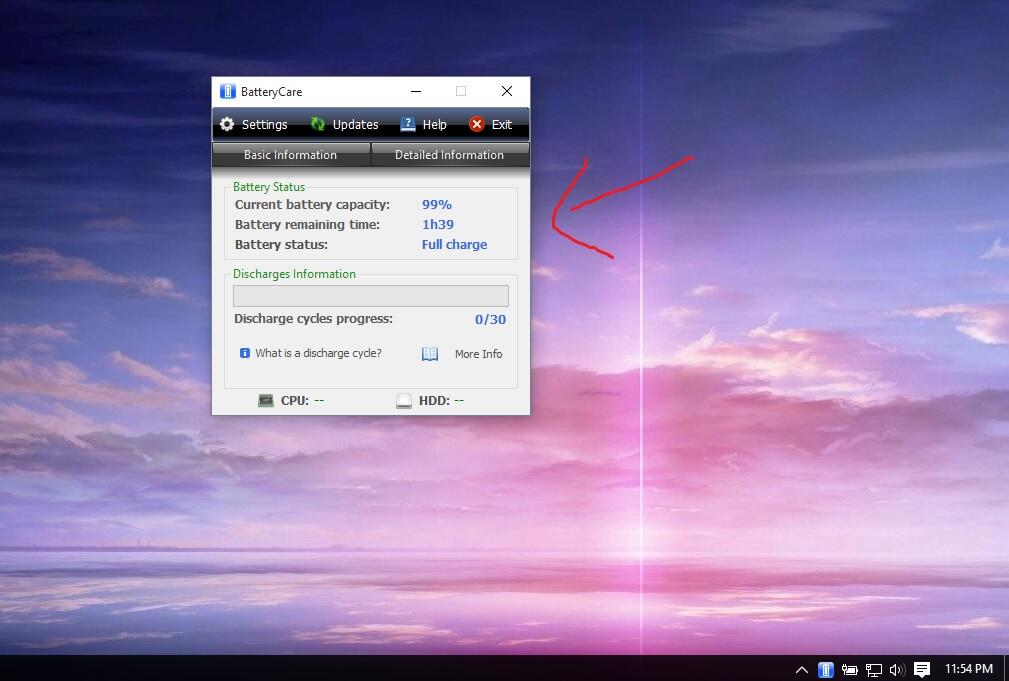Check for Updates in BatteryCare
The height and width of the screenshot is (681, 1009).
pyautogui.click(x=344, y=124)
